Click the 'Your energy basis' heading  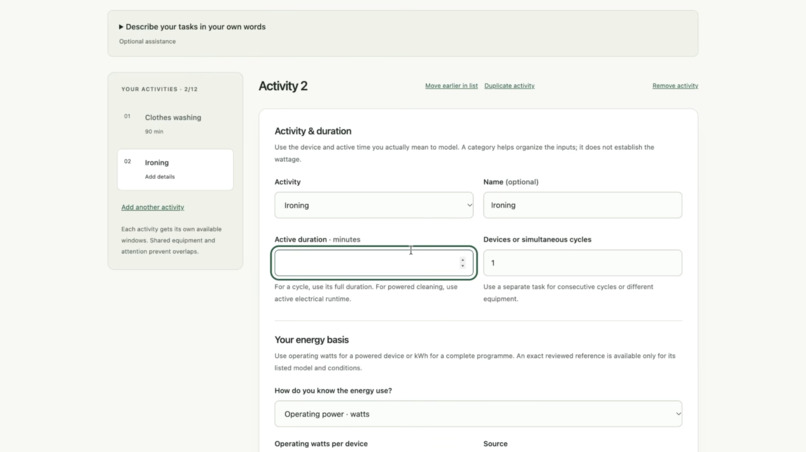(312, 340)
